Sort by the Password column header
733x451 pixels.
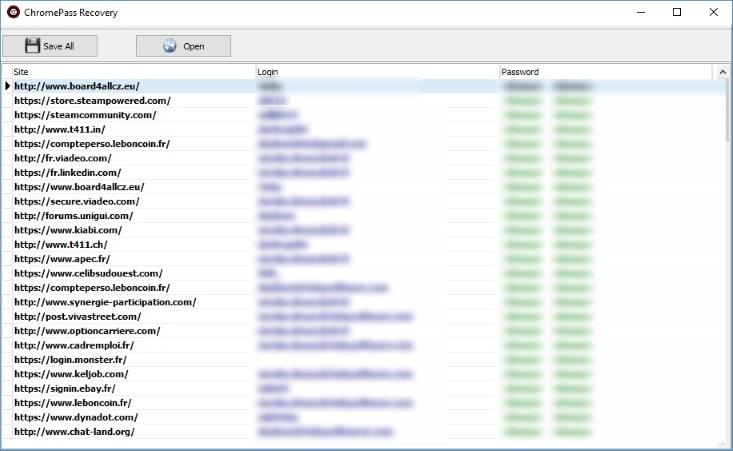pos(605,72)
